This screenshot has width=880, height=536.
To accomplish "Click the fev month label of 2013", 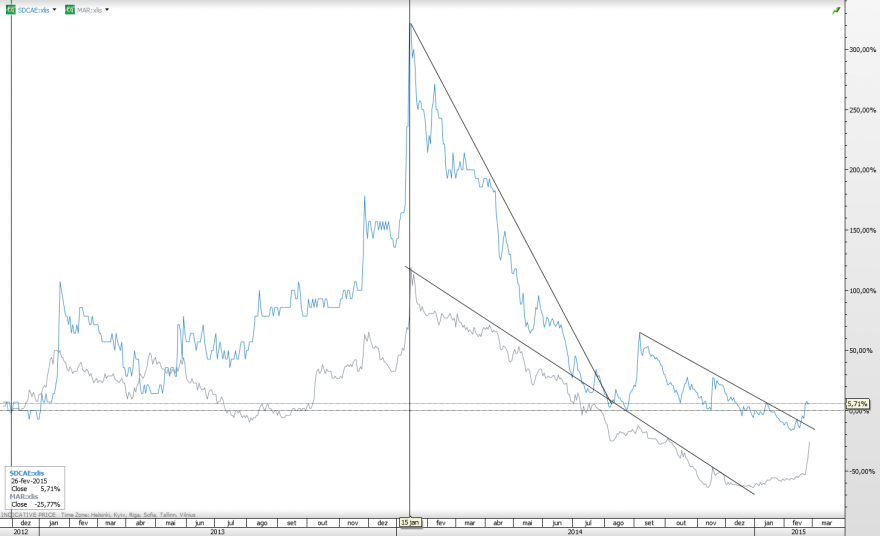I will point(83,523).
